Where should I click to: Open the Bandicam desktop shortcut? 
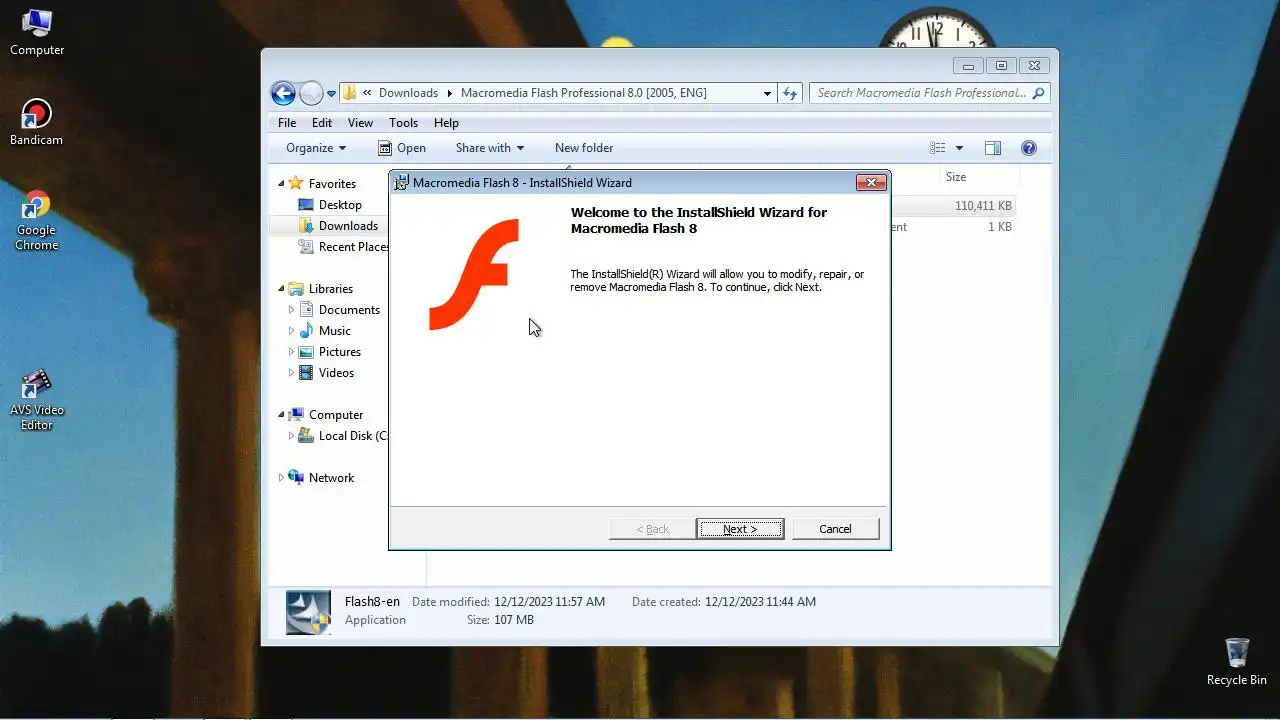pos(36,123)
